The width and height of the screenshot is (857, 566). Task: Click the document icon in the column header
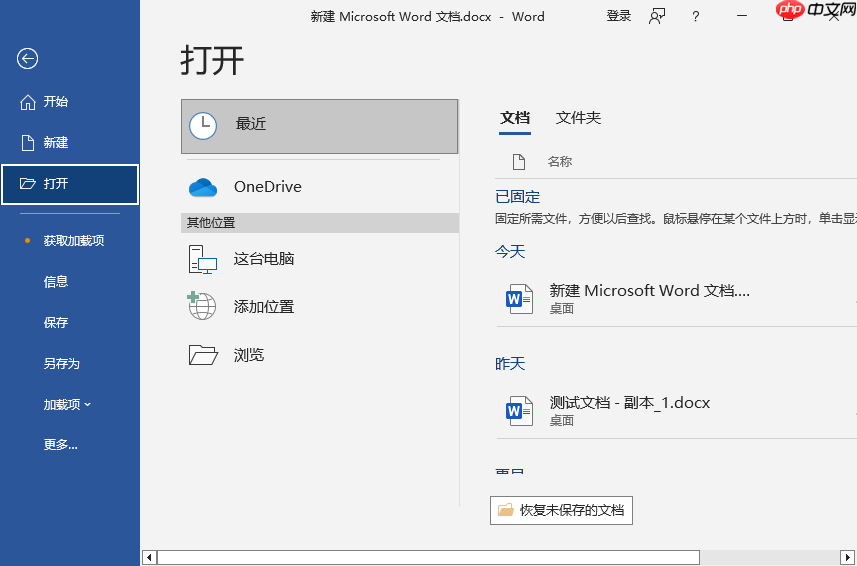click(x=519, y=162)
